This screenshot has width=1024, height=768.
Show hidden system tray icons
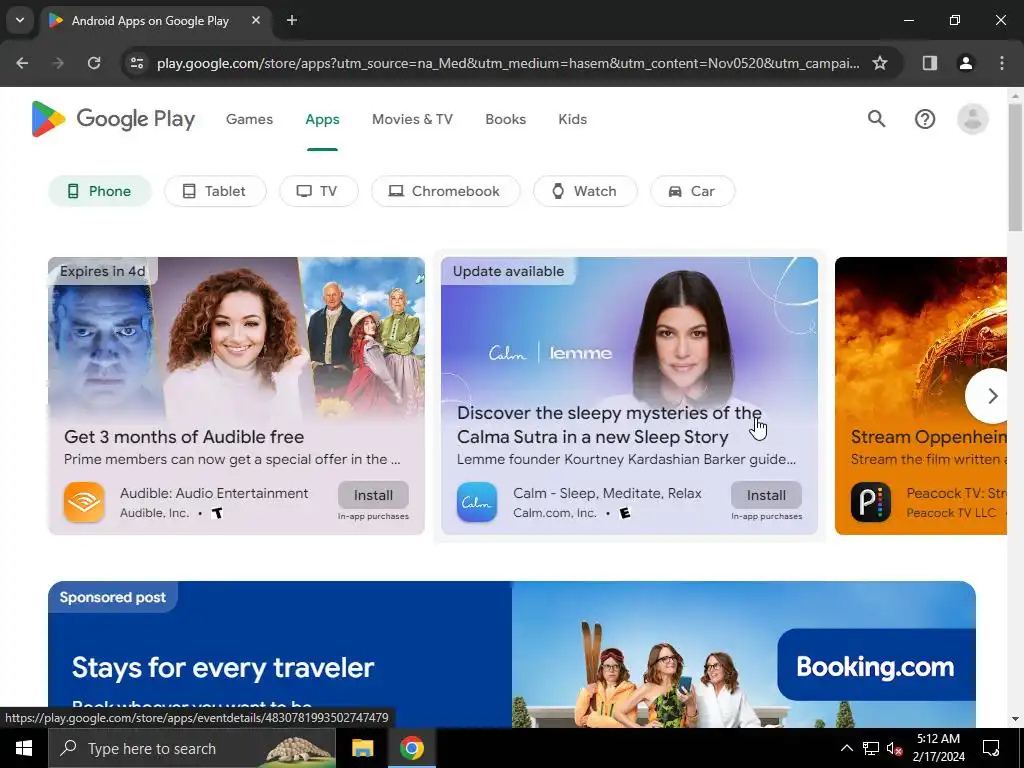[x=846, y=748]
